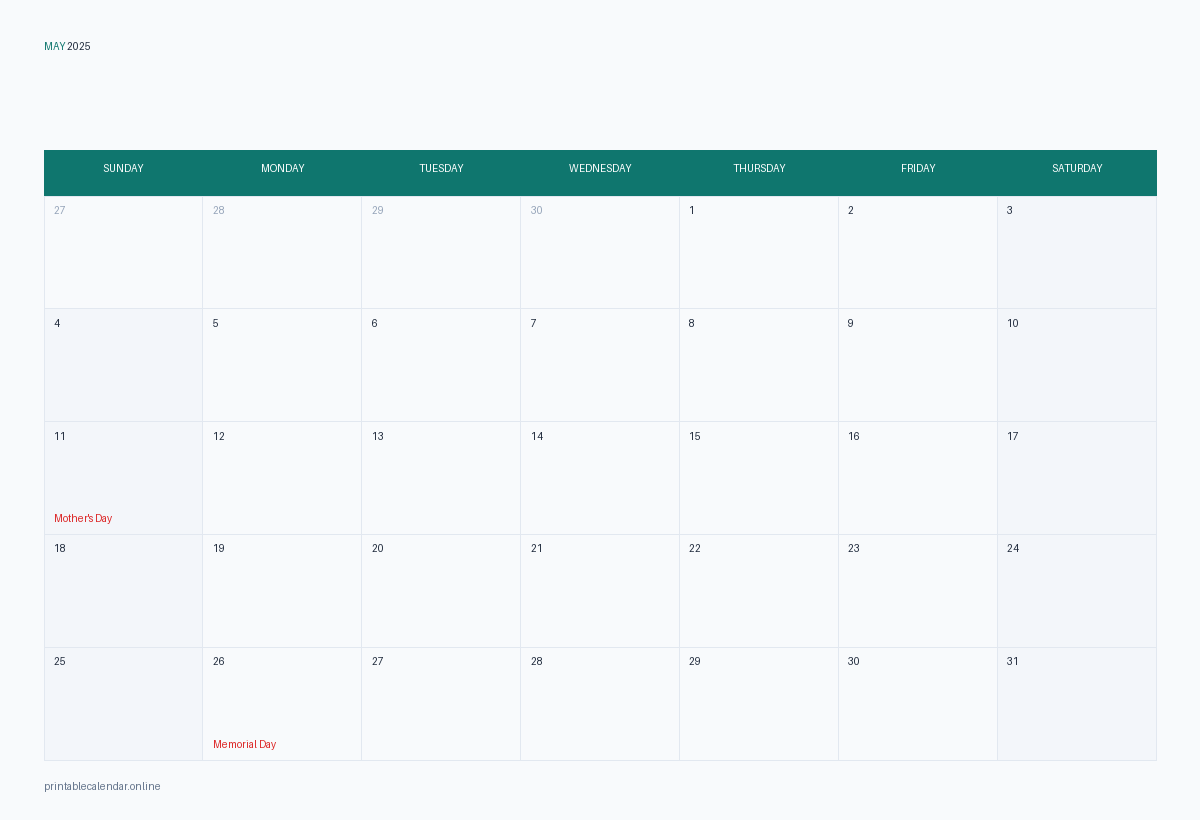Viewport: 1200px width, 820px height.
Task: Choose date 9 under Friday
Action: (851, 324)
